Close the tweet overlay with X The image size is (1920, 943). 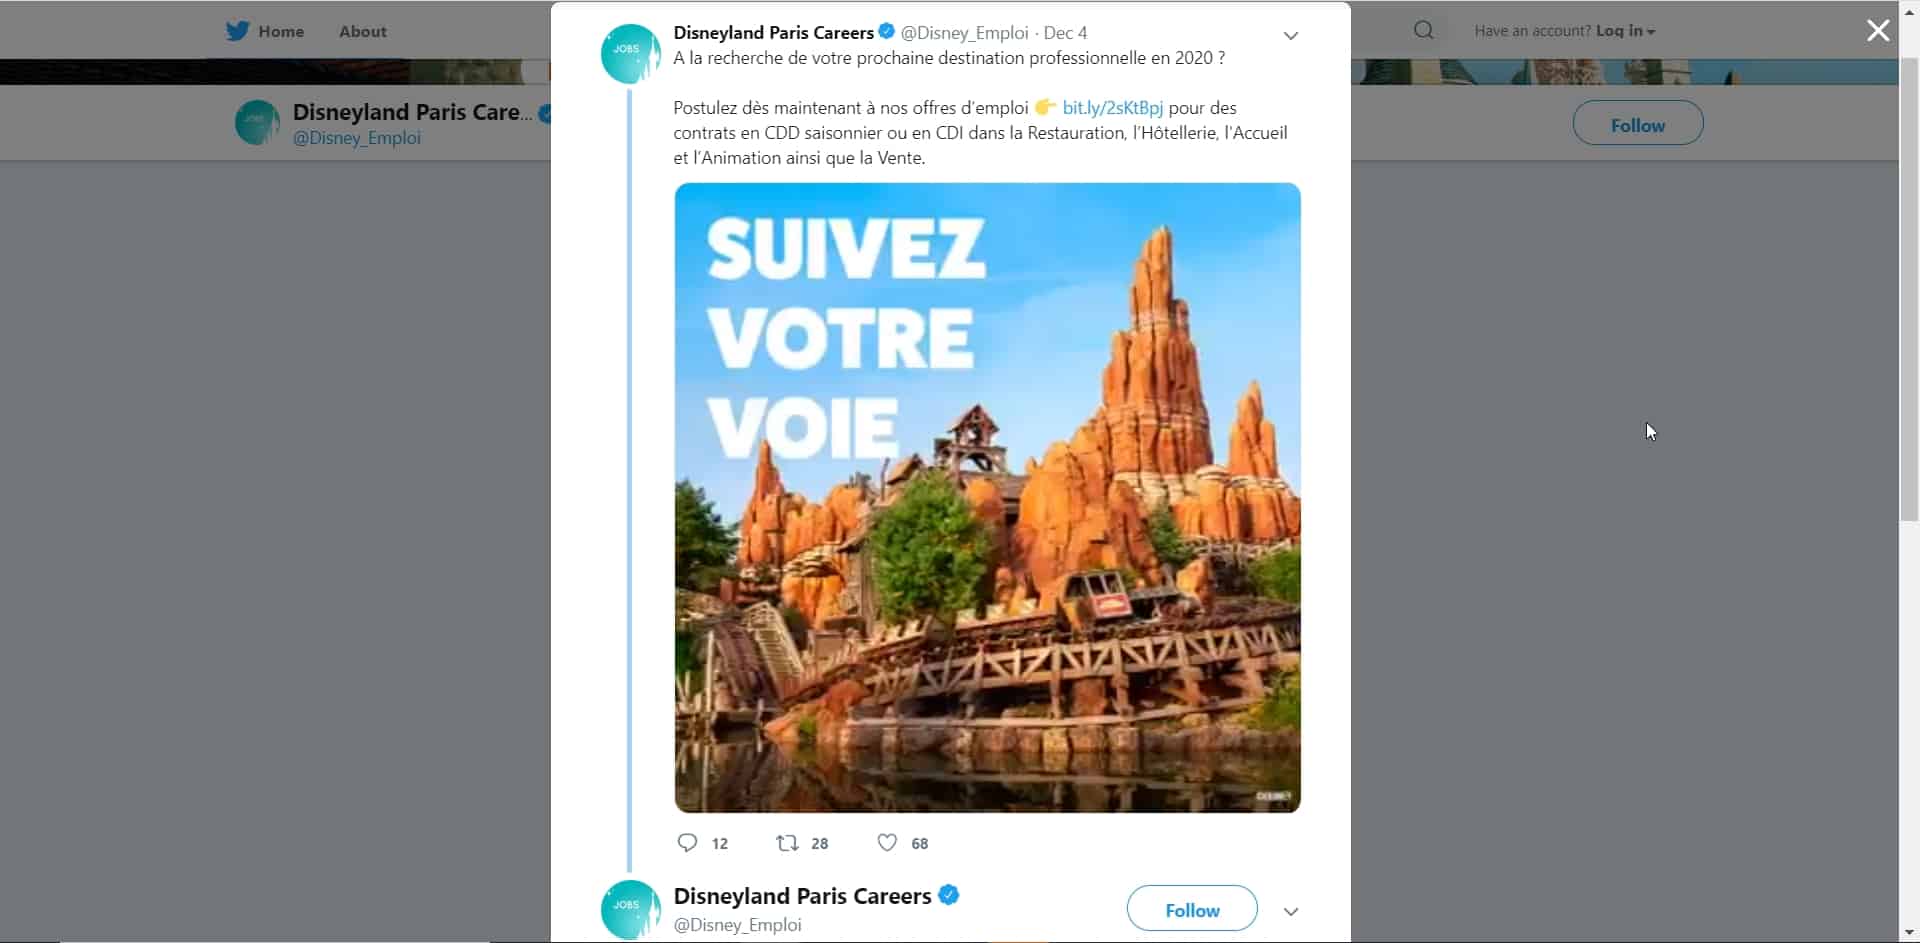pos(1877,31)
